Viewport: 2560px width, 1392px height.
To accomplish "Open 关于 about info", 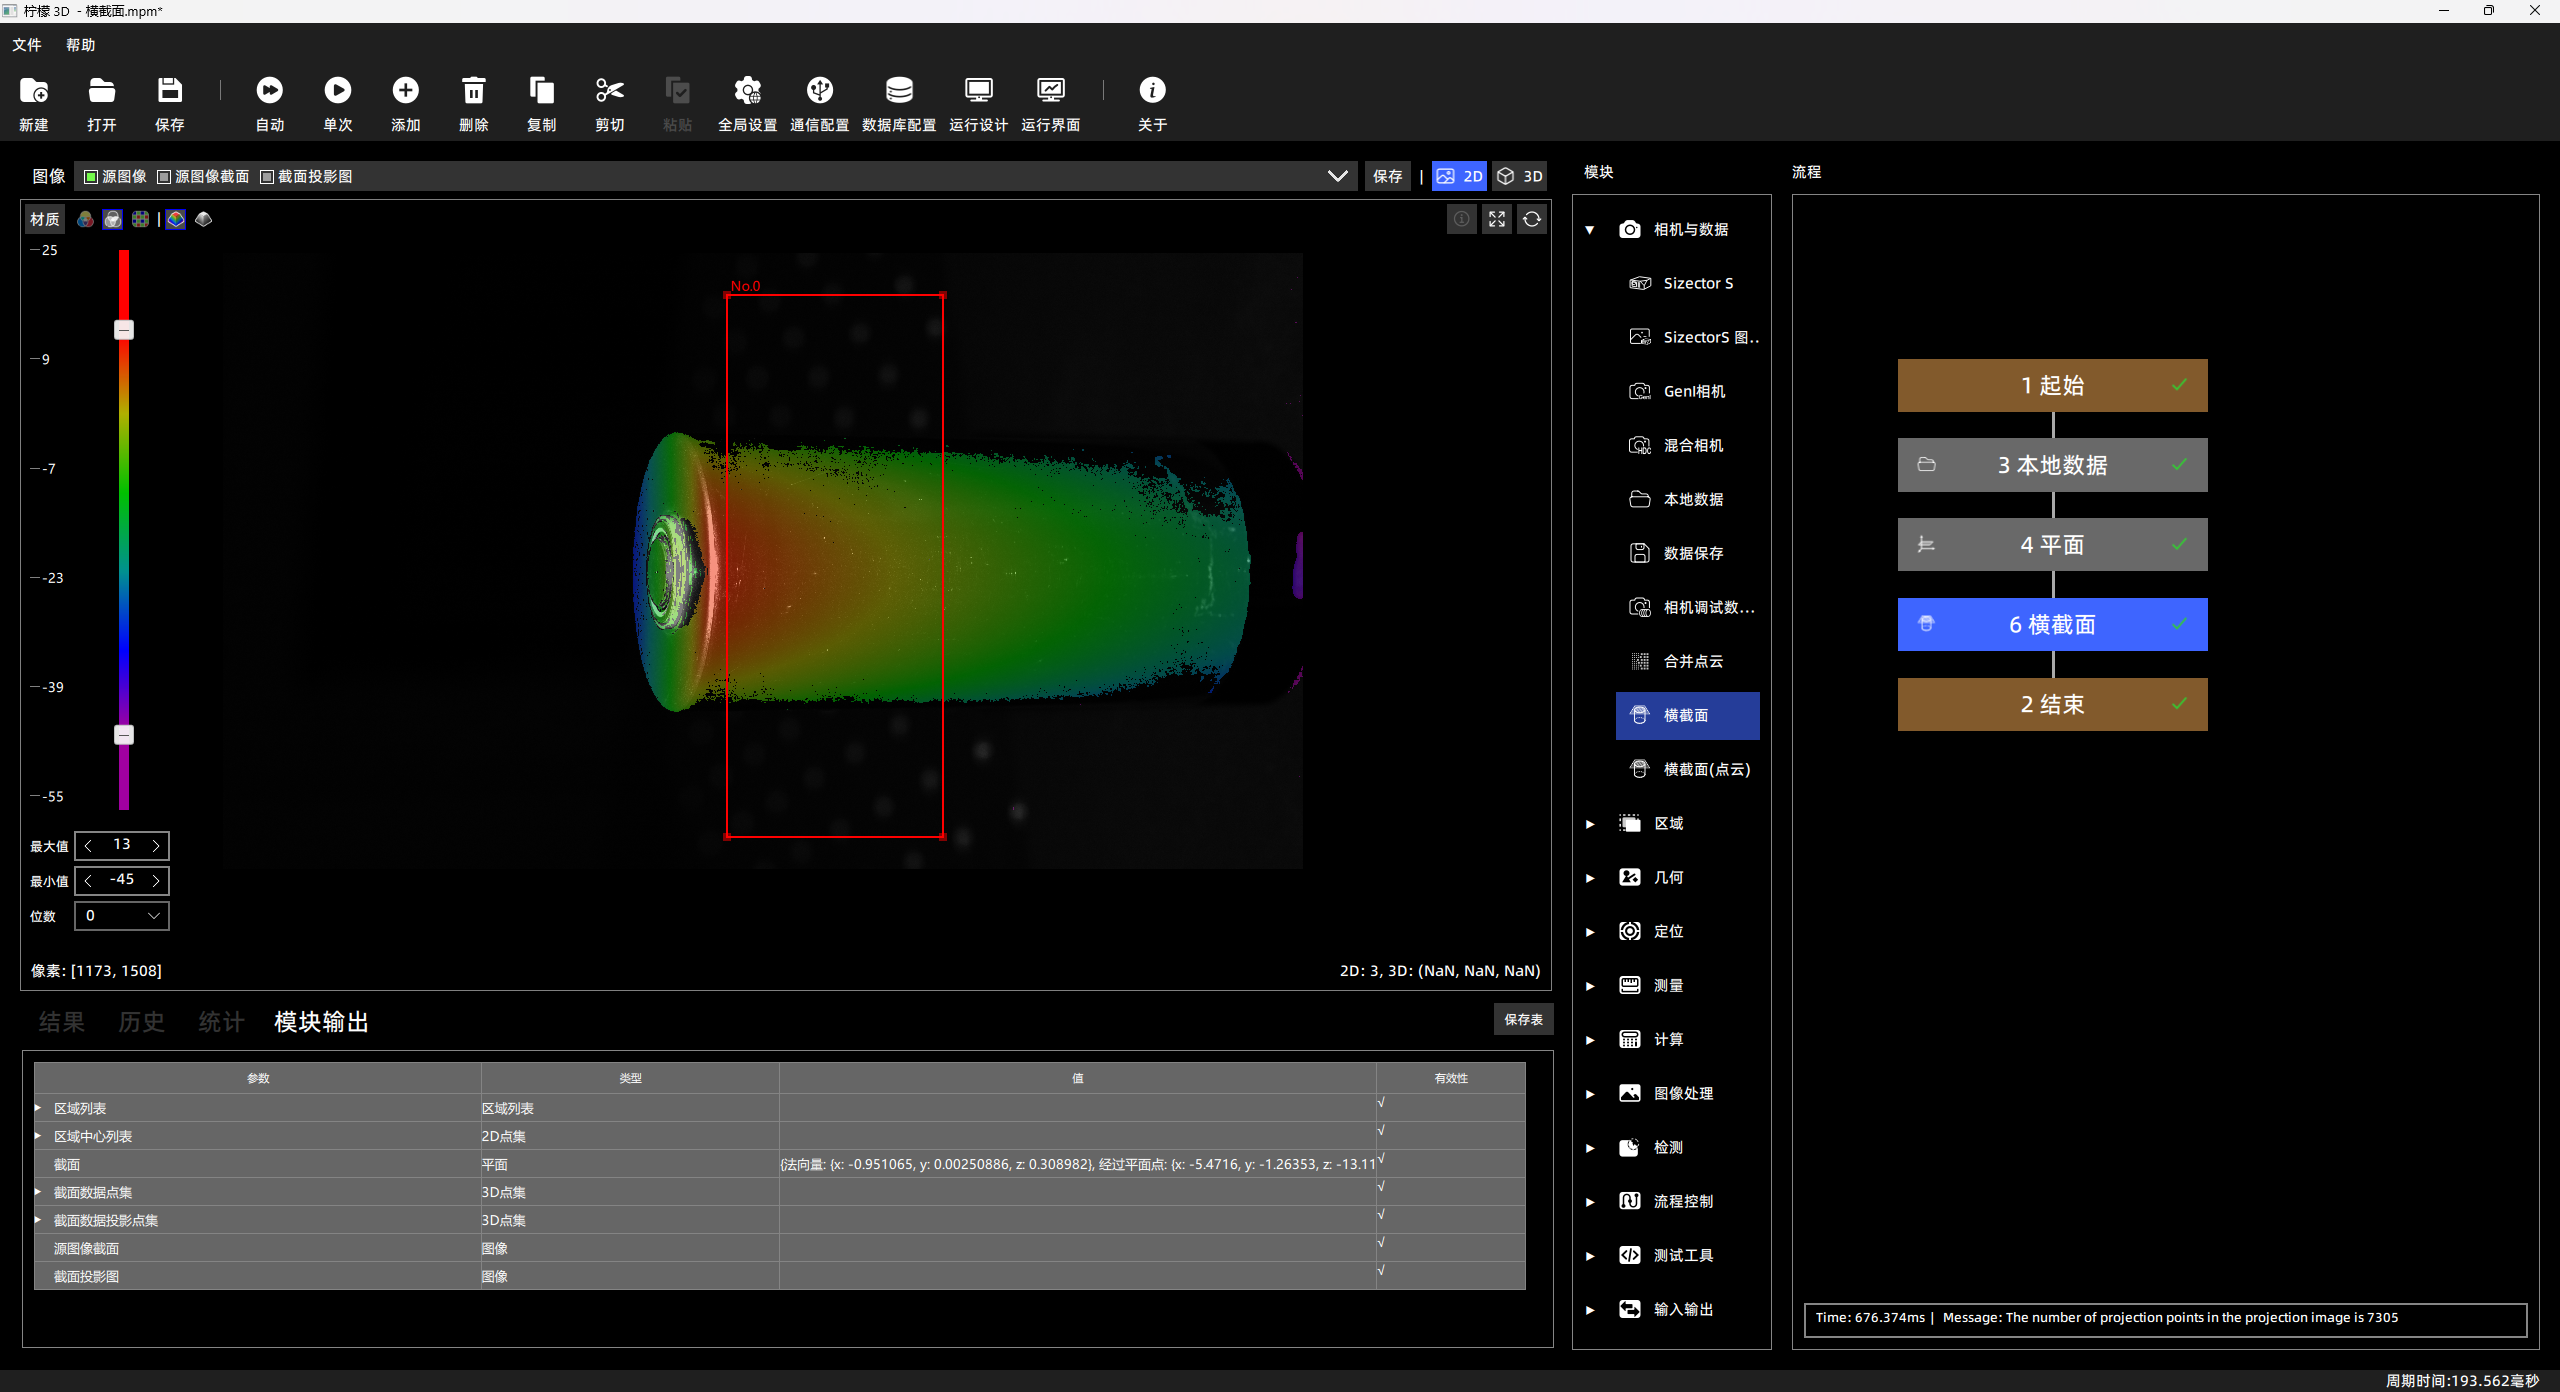I will (1153, 91).
